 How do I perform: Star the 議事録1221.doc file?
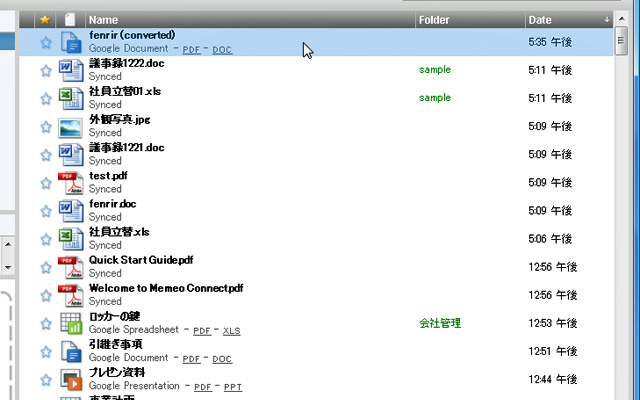[x=46, y=155]
